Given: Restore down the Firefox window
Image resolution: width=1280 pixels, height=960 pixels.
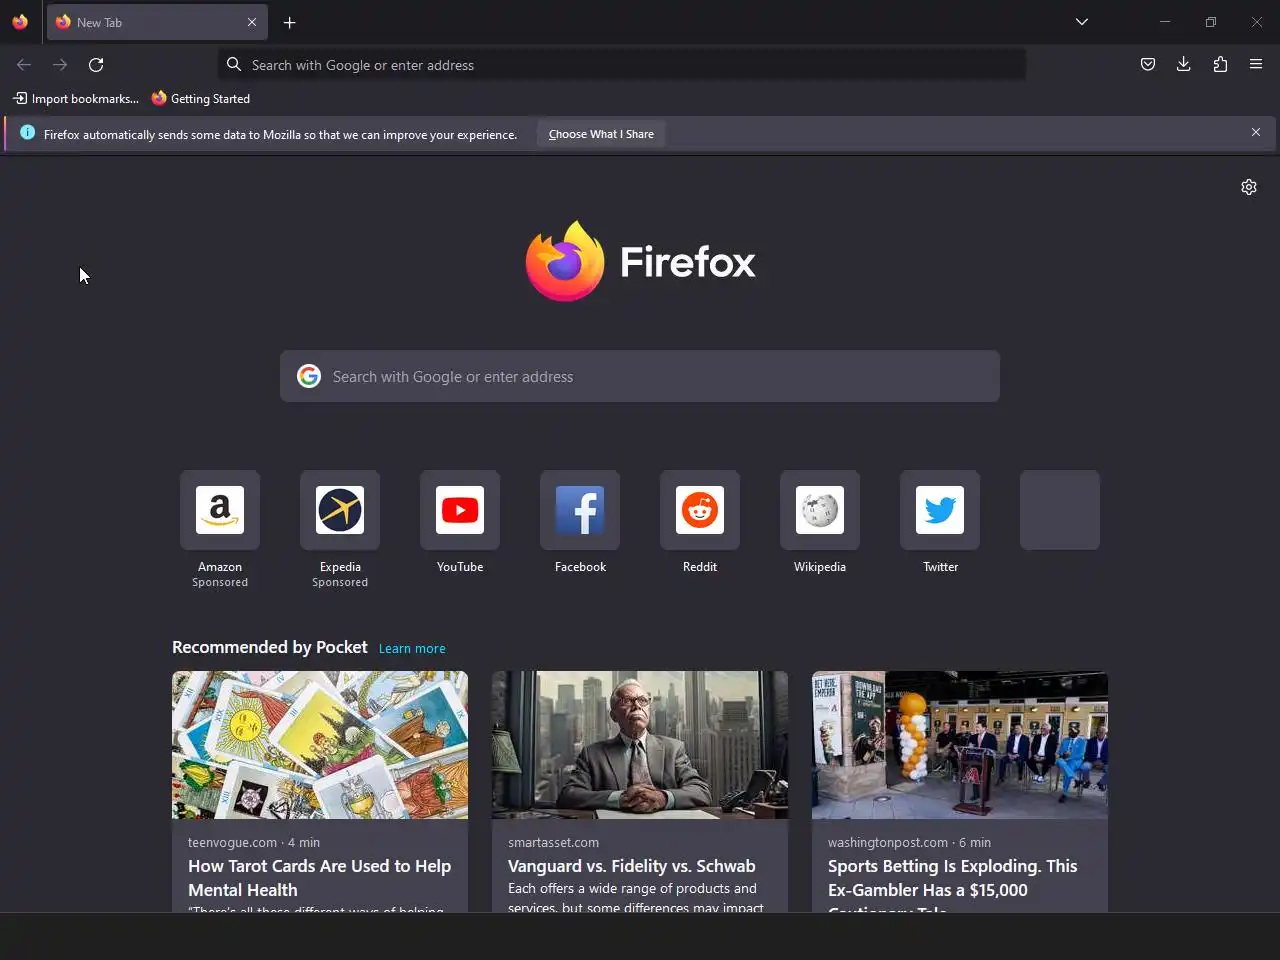Looking at the screenshot, I should 1210,22.
